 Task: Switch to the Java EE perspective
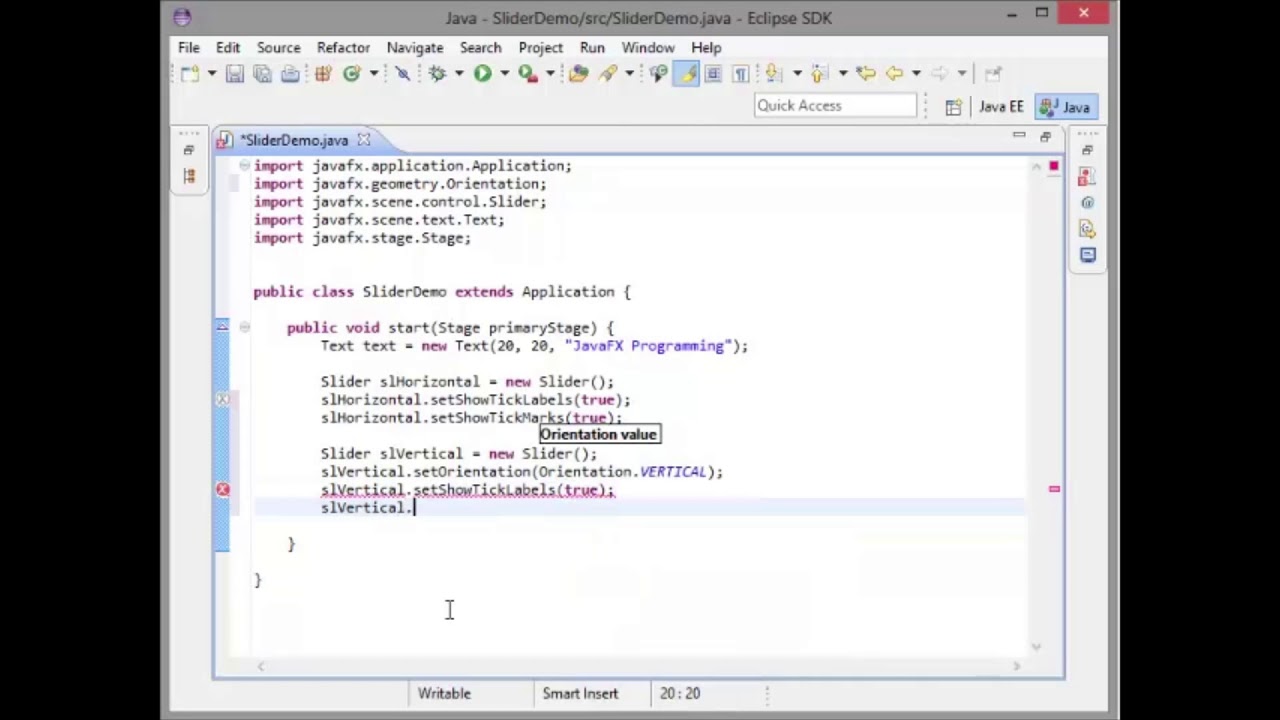point(1000,107)
